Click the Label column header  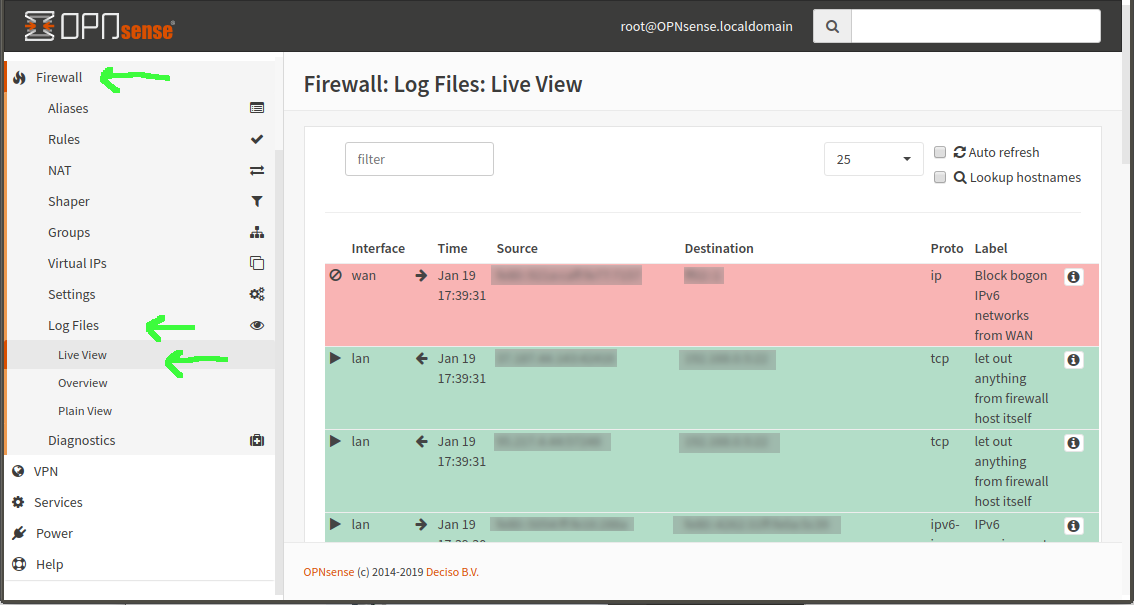click(991, 249)
